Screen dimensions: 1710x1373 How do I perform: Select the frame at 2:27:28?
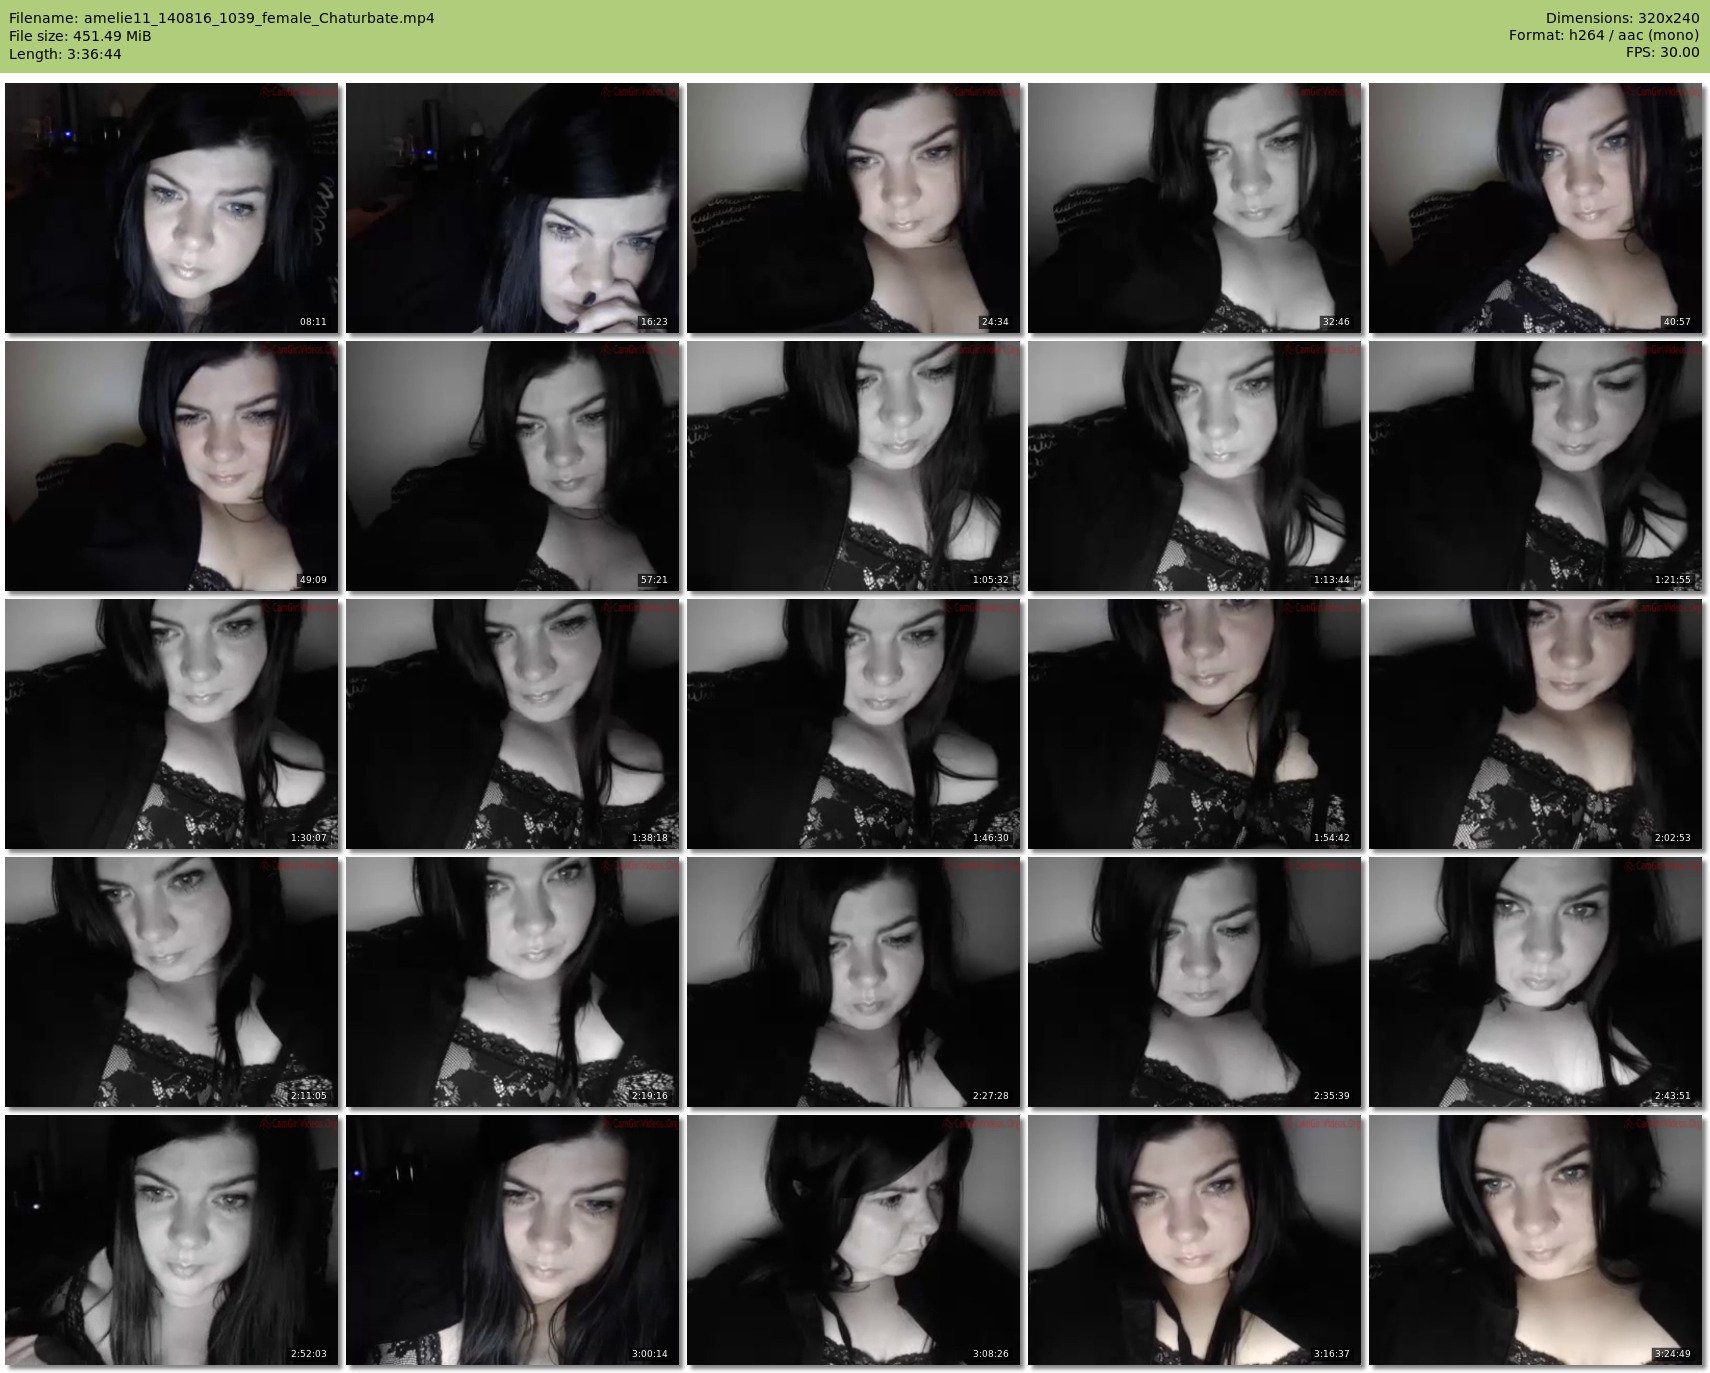(x=854, y=982)
